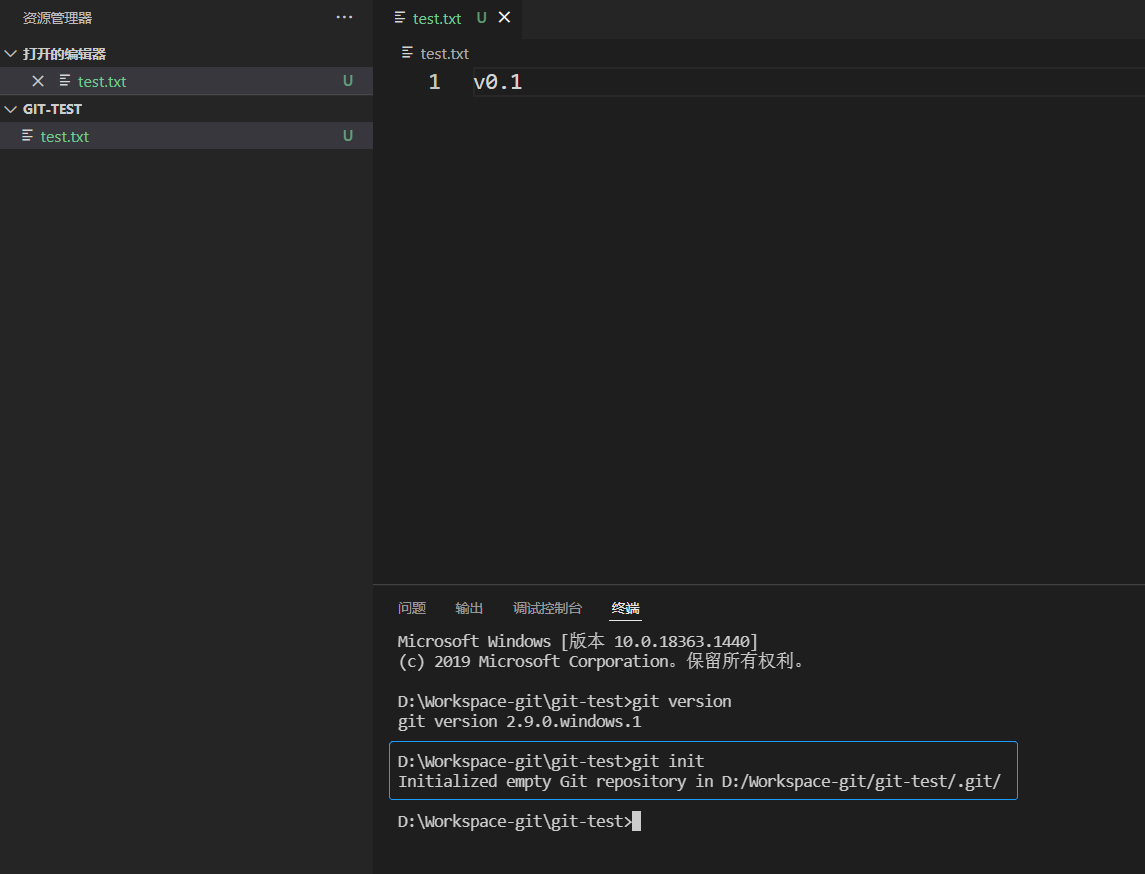The image size is (1145, 874).
Task: Switch to the 问题 panel tab
Action: pos(412,608)
